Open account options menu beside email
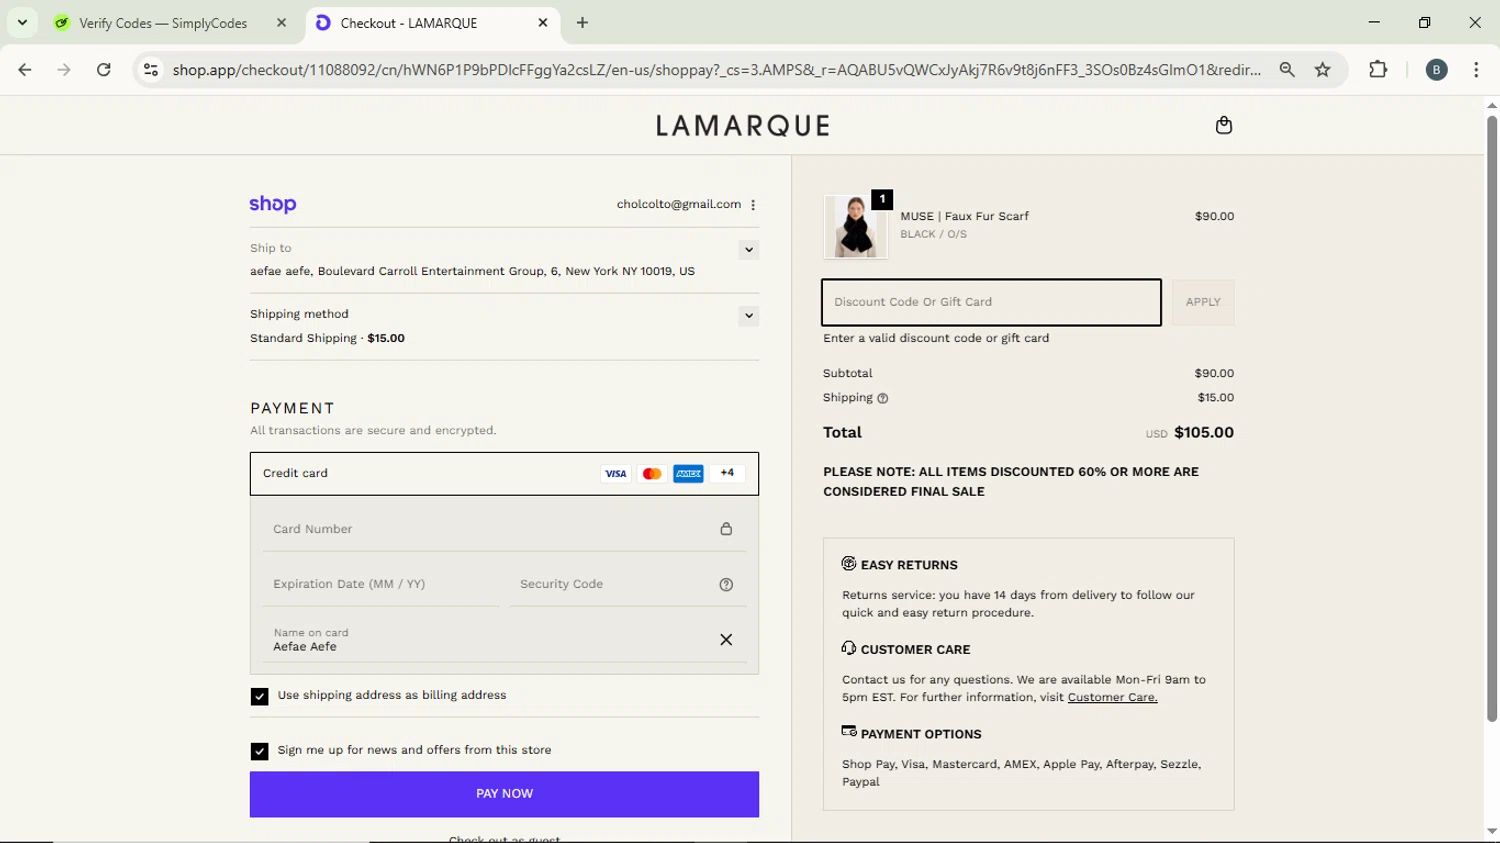Viewport: 1500px width, 843px height. point(753,205)
